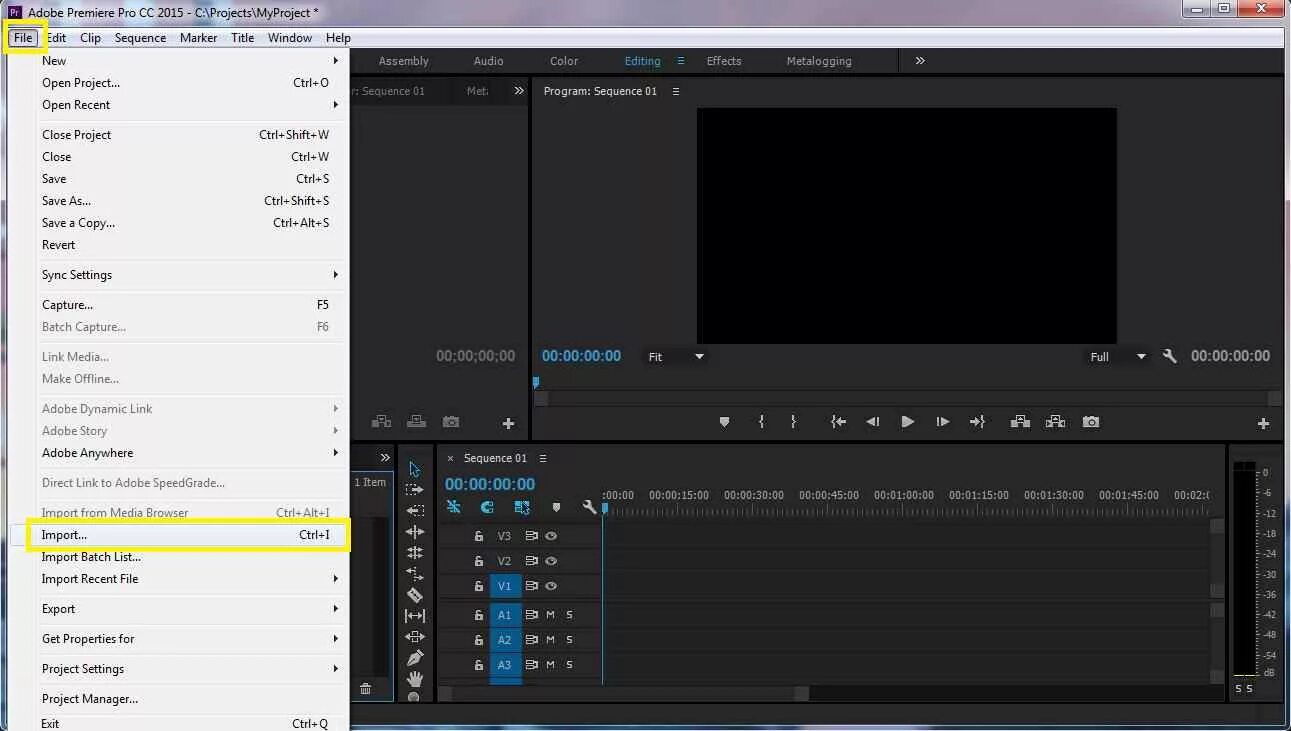This screenshot has width=1291, height=731.
Task: Open timeline display settings wrench
Action: click(x=589, y=508)
